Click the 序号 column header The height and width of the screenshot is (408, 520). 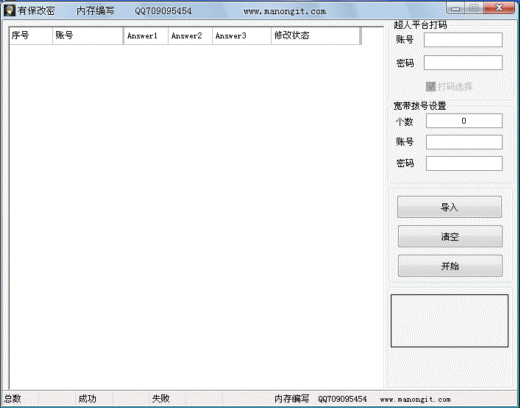[31, 35]
